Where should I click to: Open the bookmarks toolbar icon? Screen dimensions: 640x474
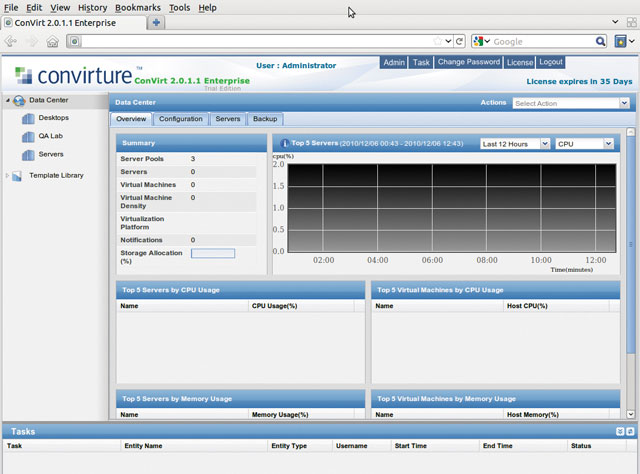(620, 41)
